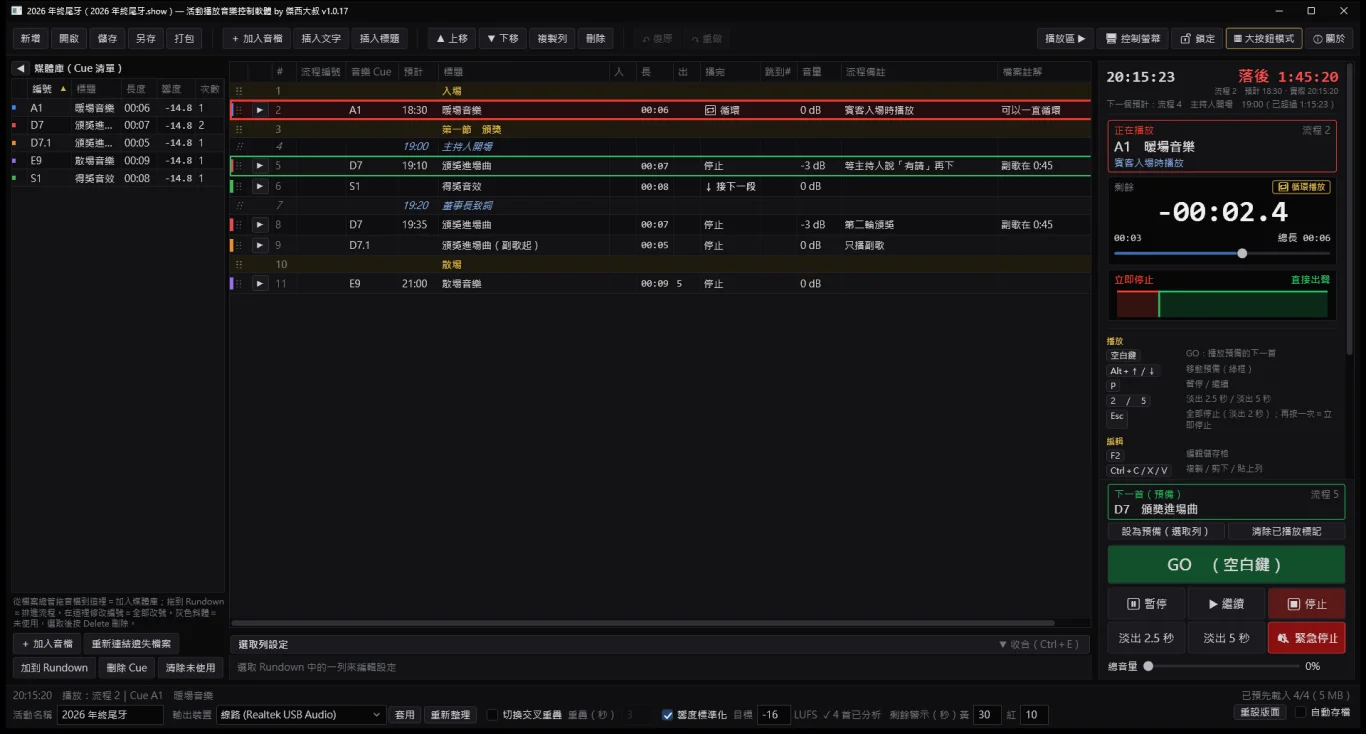Click the 鎖定 lock button
1366x734 pixels.
[x=1197, y=39]
